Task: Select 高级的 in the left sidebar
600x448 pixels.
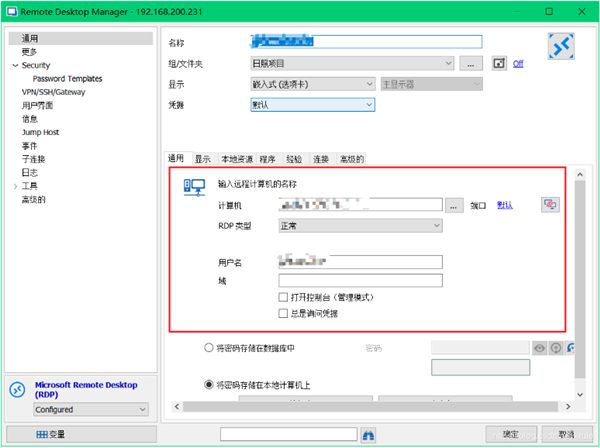Action: pos(33,199)
